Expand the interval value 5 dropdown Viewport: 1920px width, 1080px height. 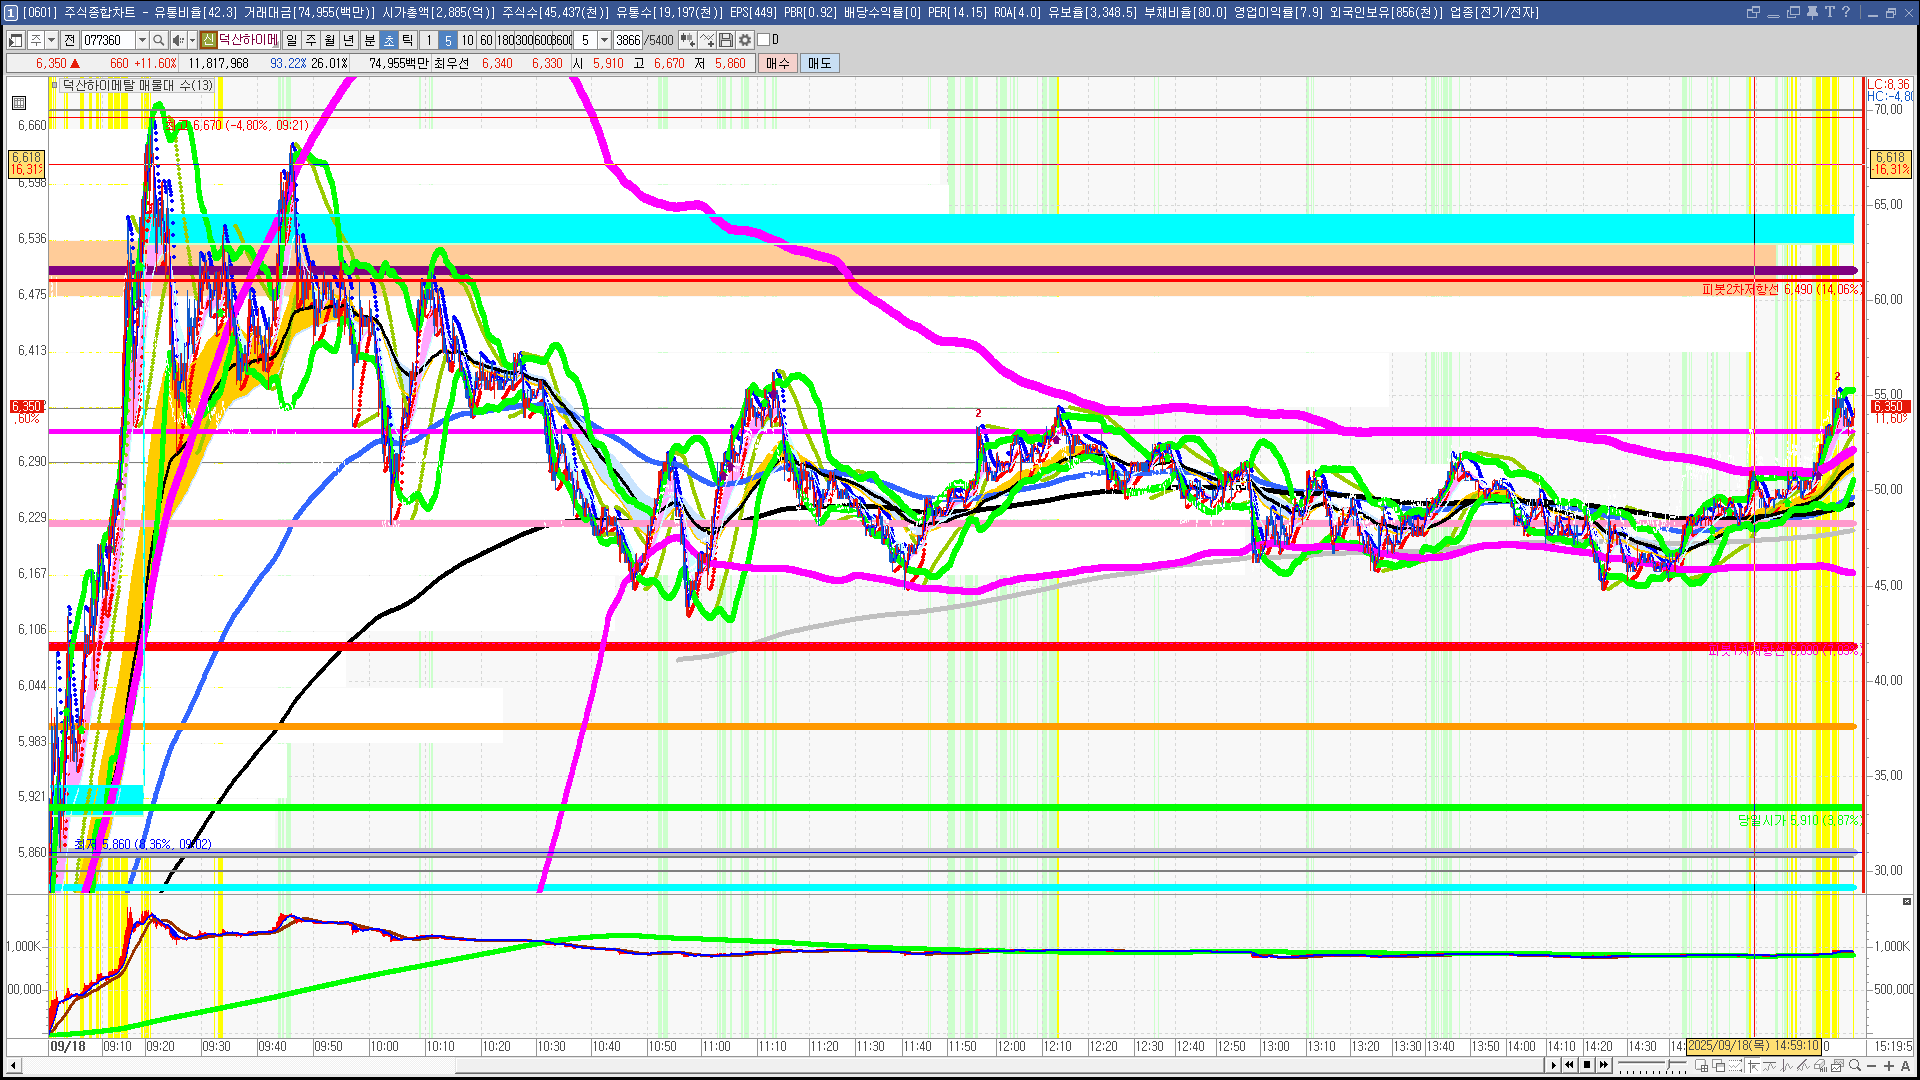pos(604,40)
